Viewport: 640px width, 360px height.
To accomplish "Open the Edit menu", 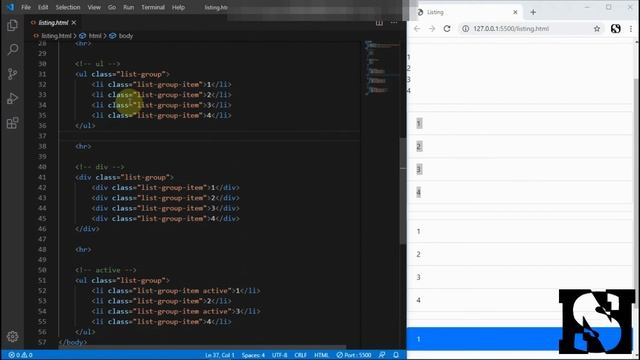I will (x=43, y=7).
